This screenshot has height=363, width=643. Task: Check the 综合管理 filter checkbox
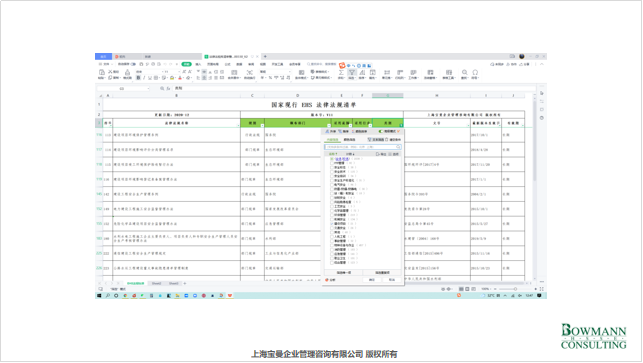click(x=332, y=263)
